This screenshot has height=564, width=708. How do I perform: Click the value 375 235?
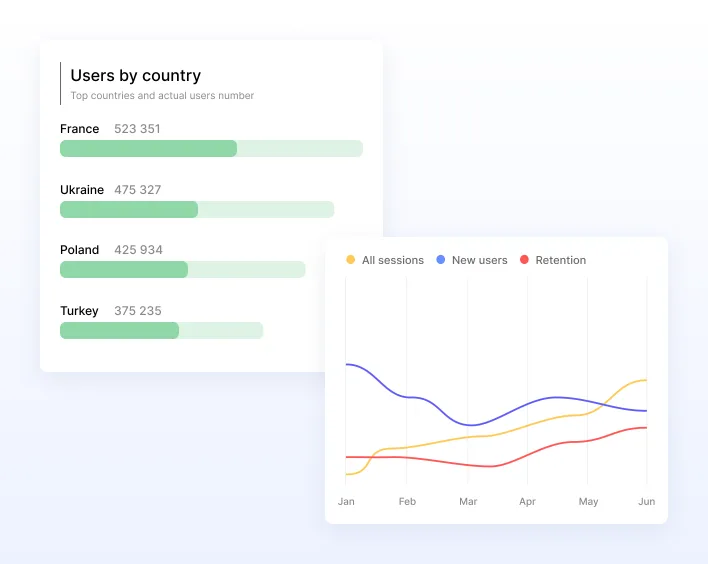point(138,311)
